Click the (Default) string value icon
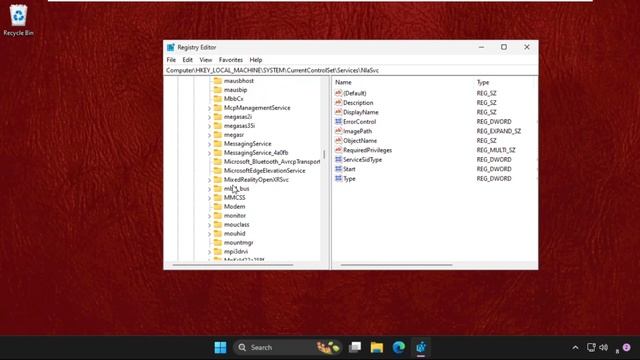Screen dimensions: 640x360 pos(338,93)
